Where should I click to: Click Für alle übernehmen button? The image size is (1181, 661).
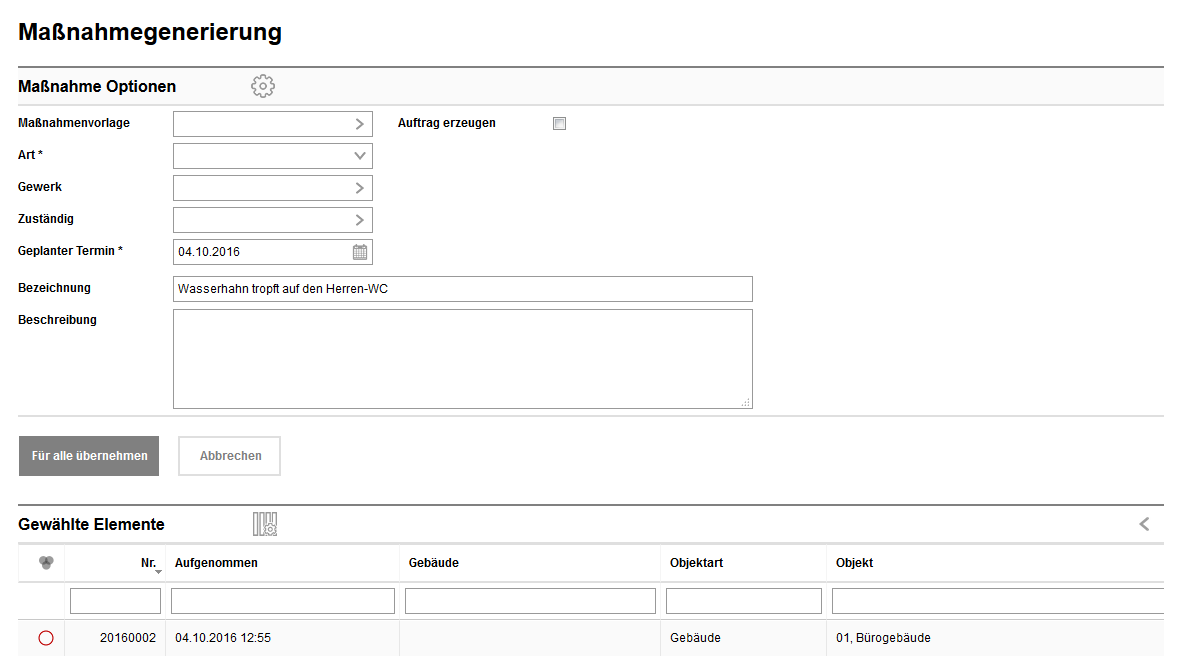pos(89,456)
